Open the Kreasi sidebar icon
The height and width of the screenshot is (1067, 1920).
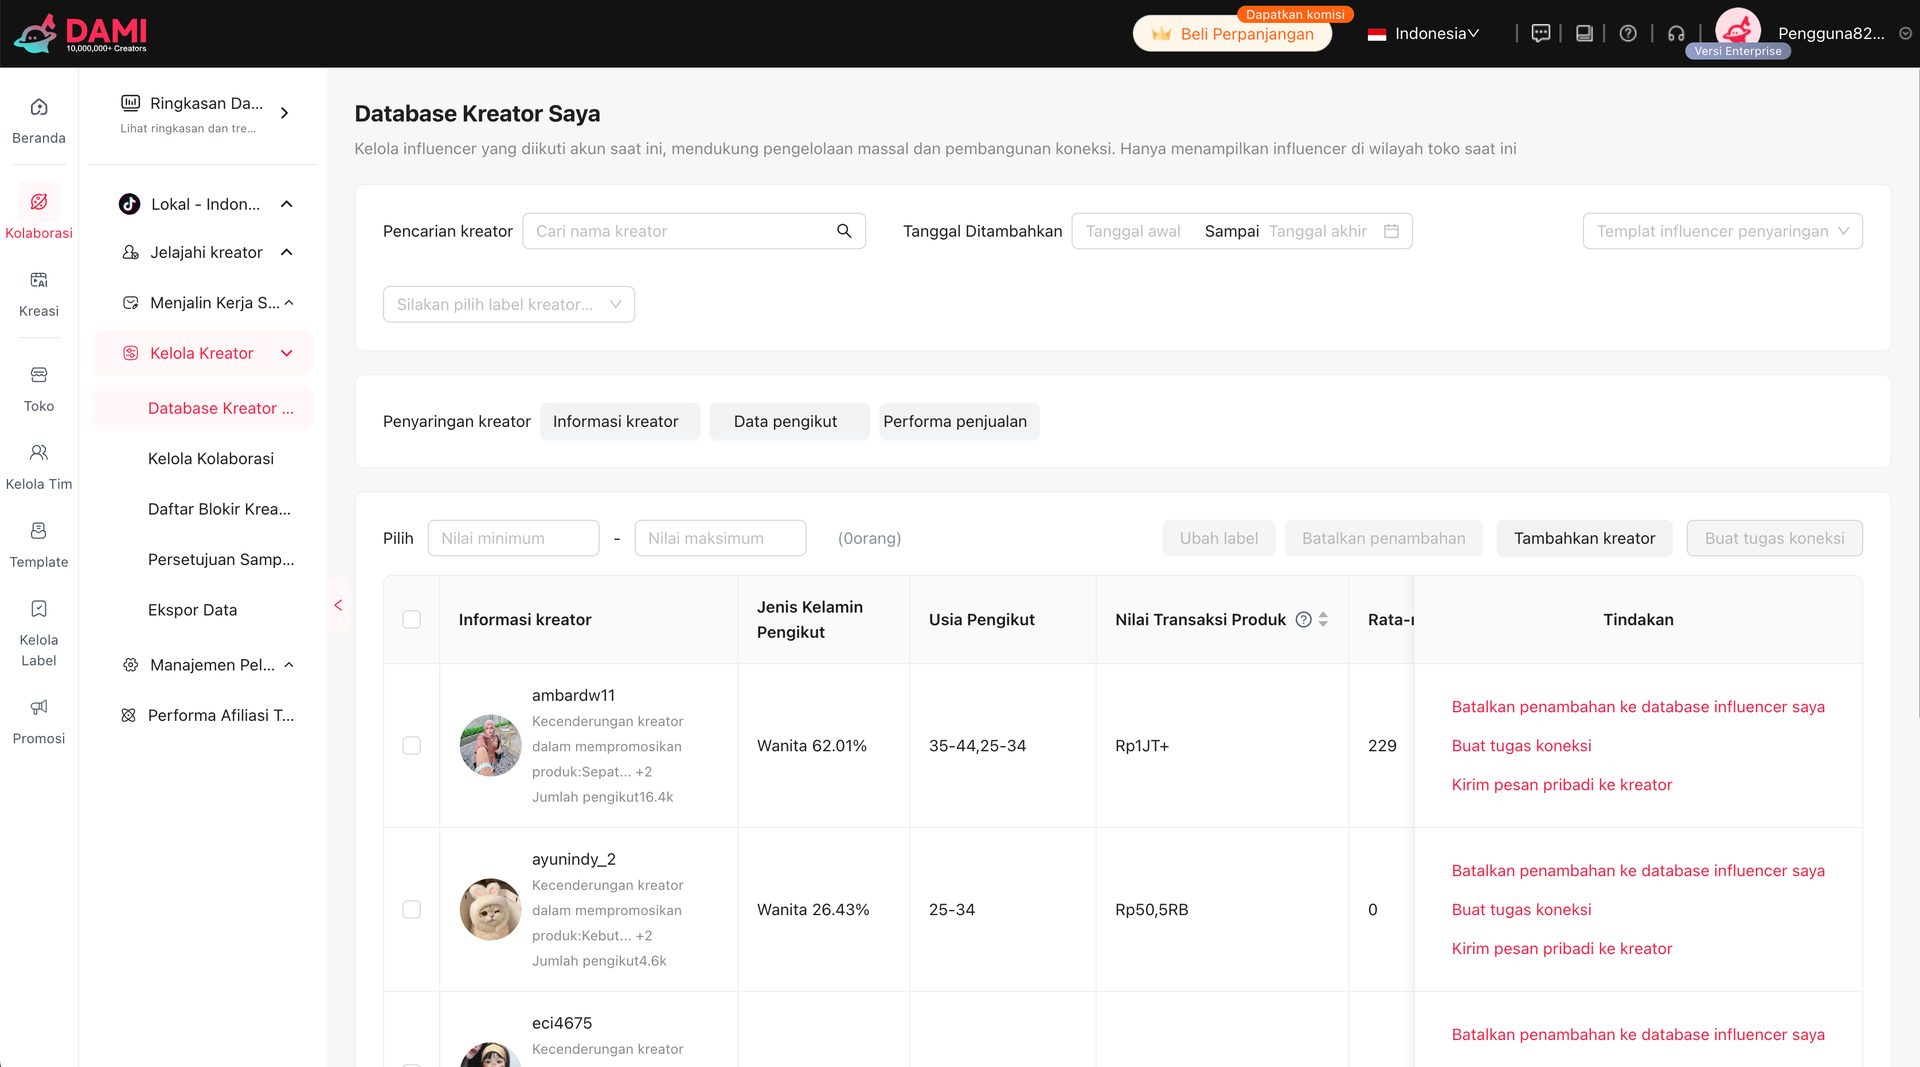pyautogui.click(x=39, y=280)
